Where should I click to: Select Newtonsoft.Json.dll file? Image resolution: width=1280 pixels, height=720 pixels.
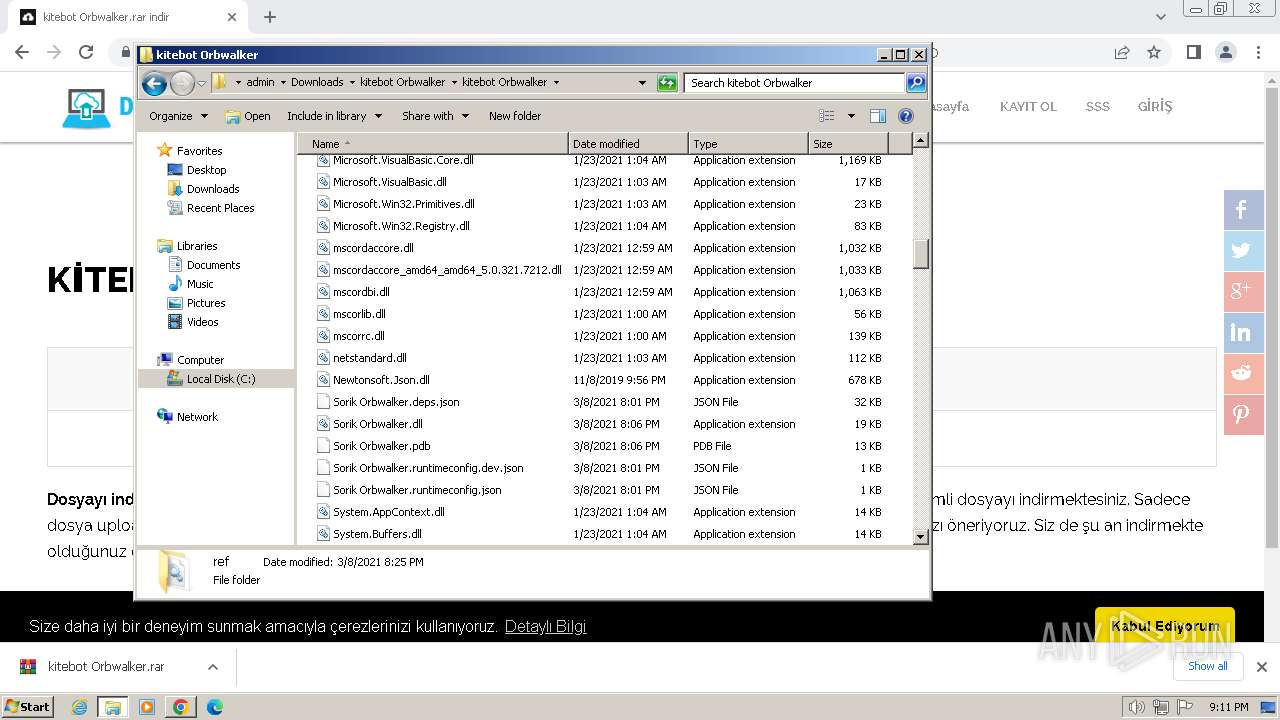coord(381,380)
